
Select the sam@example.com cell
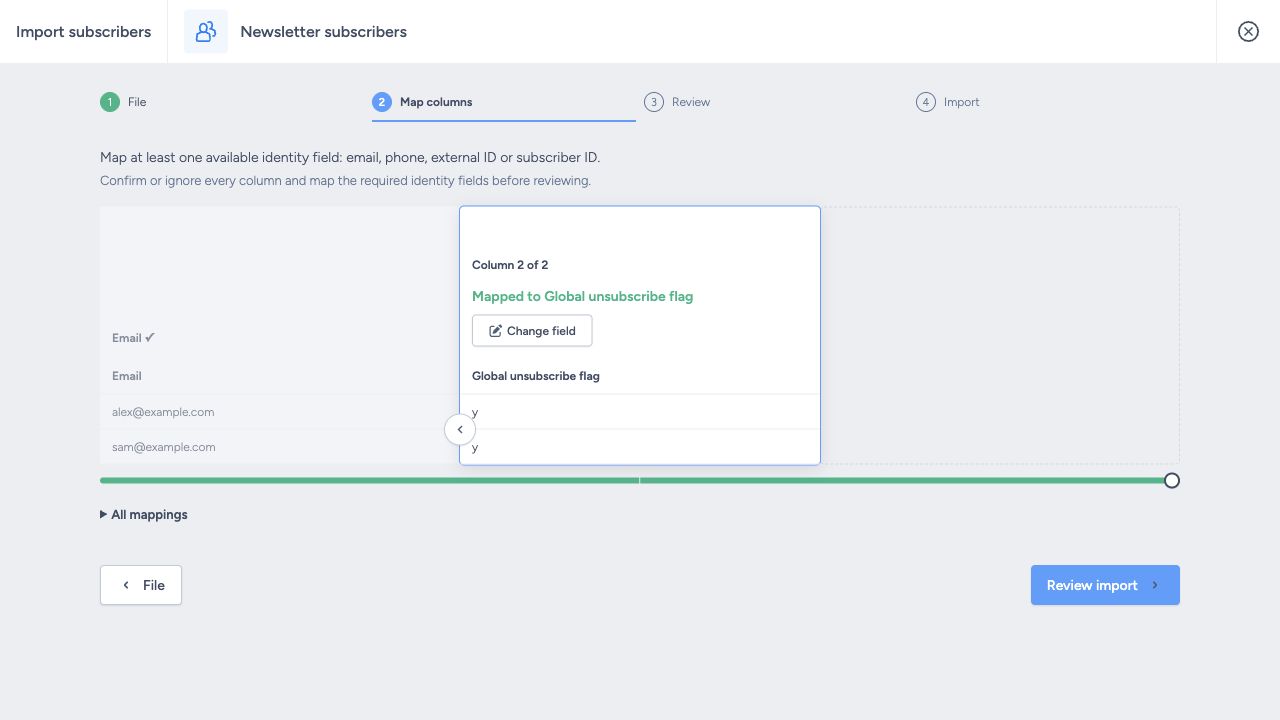coord(279,447)
